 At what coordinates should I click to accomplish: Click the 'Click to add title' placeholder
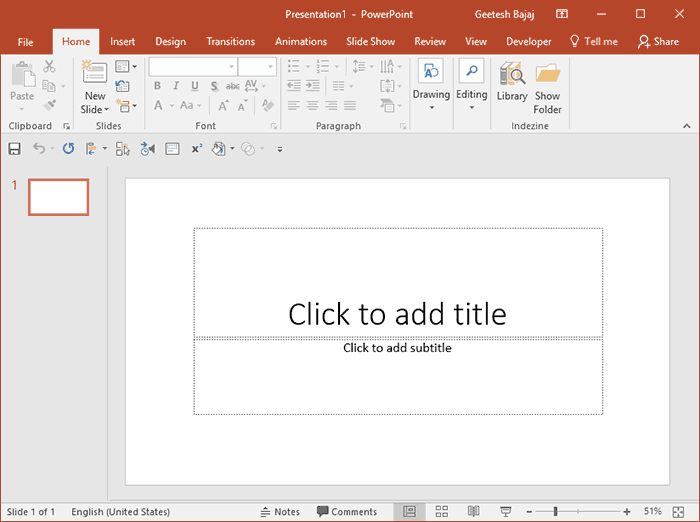coord(398,283)
